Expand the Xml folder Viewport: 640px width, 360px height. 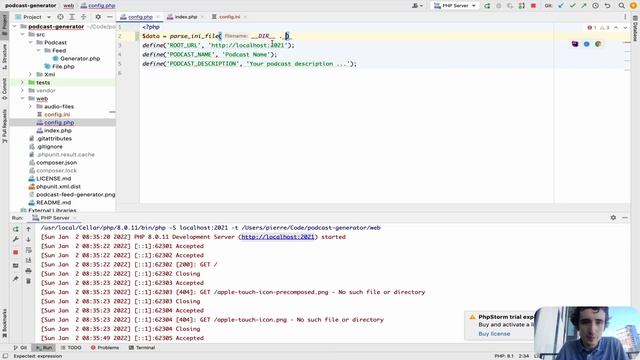point(30,74)
